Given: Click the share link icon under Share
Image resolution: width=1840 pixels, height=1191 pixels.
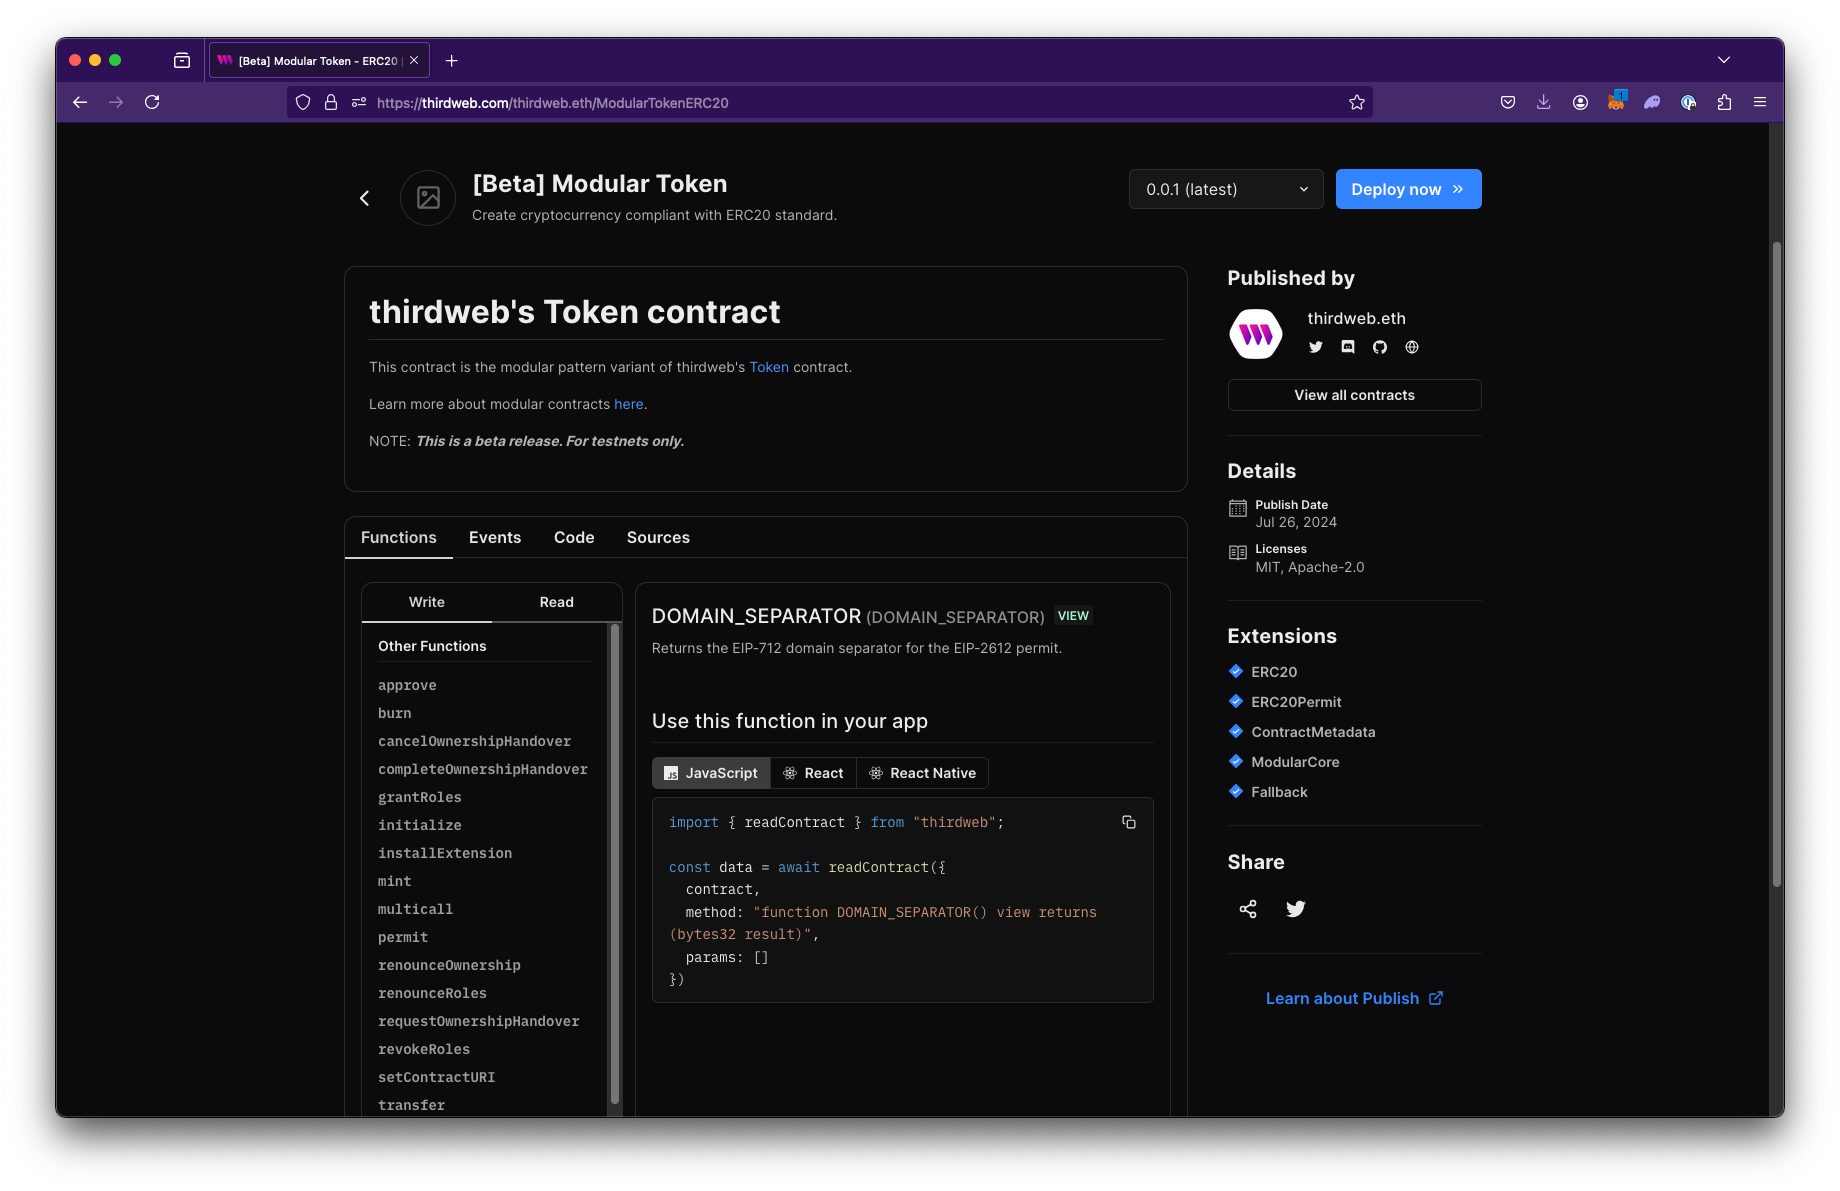Looking at the screenshot, I should pyautogui.click(x=1248, y=909).
